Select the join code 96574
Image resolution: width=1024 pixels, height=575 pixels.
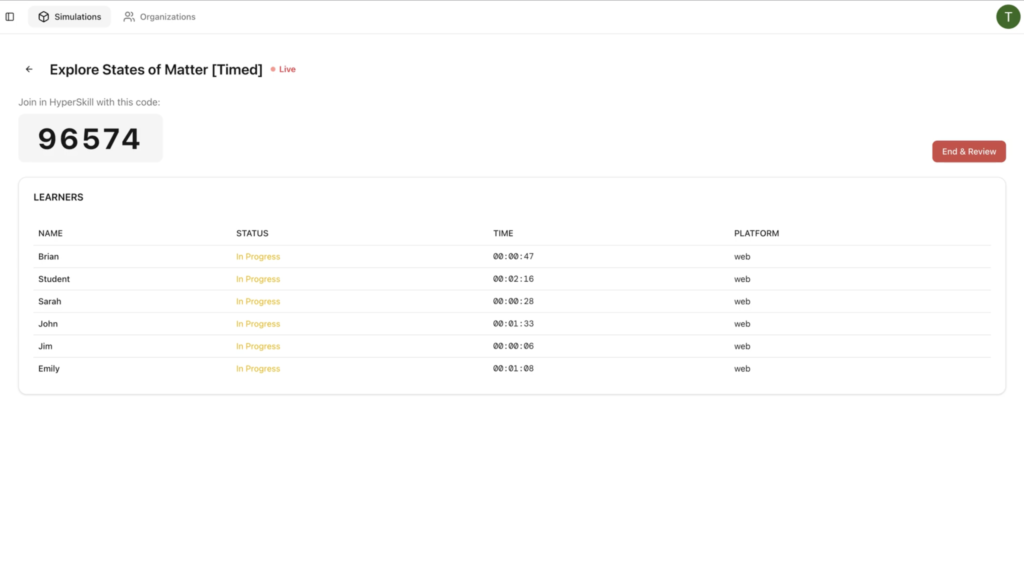(x=90, y=139)
